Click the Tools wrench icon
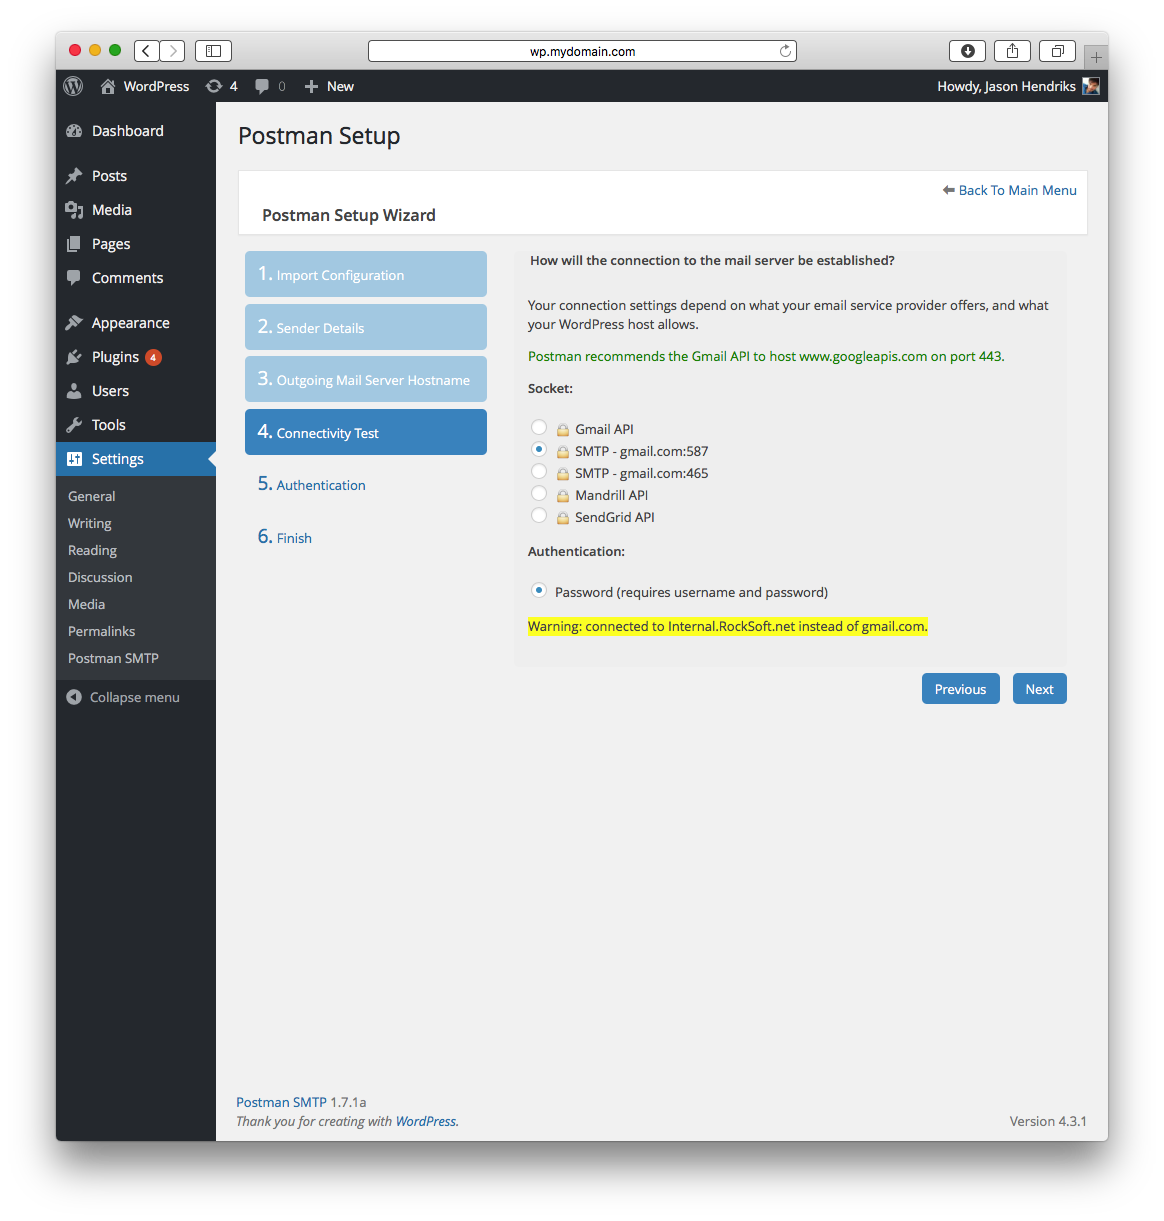 coord(74,425)
